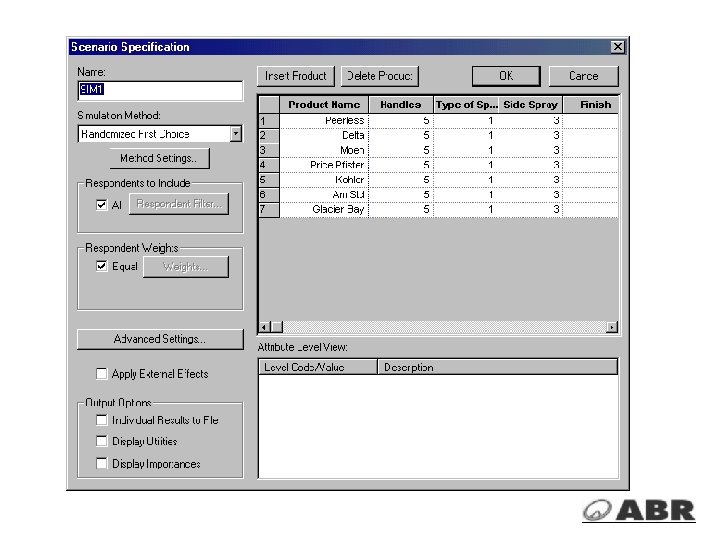The image size is (720, 540).
Task: Click the Delta product name cell
Action: point(324,136)
